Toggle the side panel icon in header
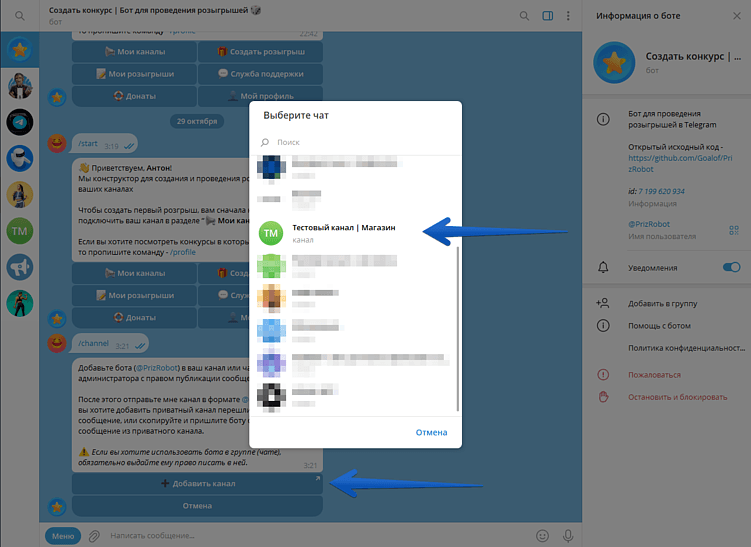Image resolution: width=751 pixels, height=547 pixels. pyautogui.click(x=547, y=16)
